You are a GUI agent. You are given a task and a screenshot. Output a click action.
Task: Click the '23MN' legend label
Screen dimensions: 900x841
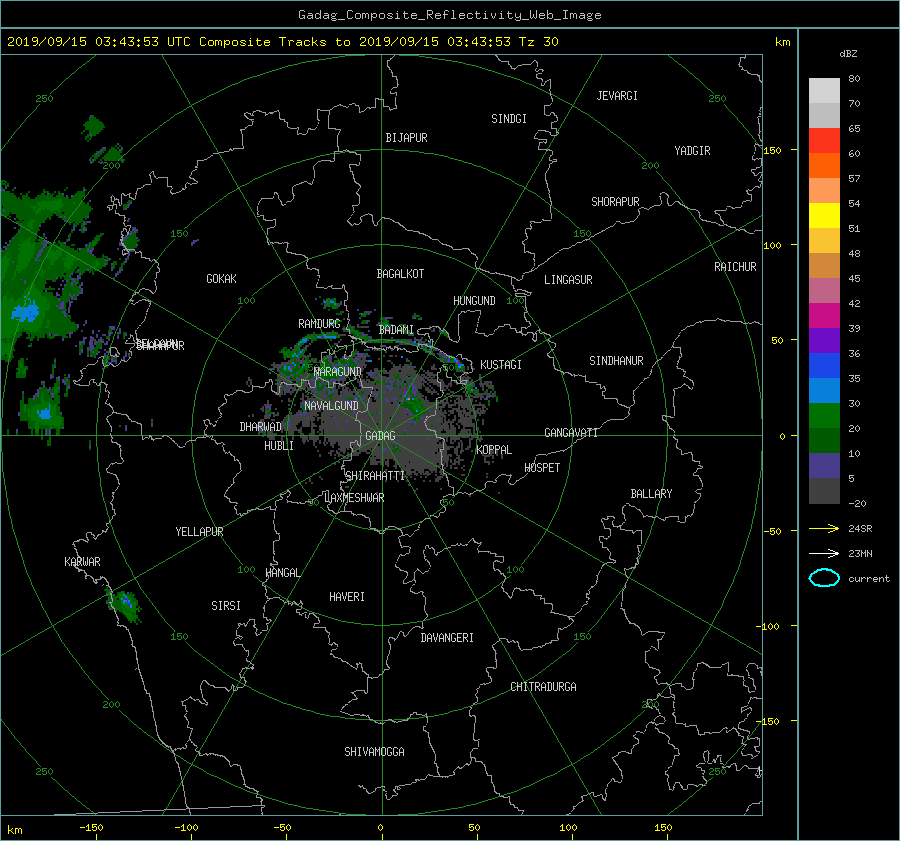point(860,553)
